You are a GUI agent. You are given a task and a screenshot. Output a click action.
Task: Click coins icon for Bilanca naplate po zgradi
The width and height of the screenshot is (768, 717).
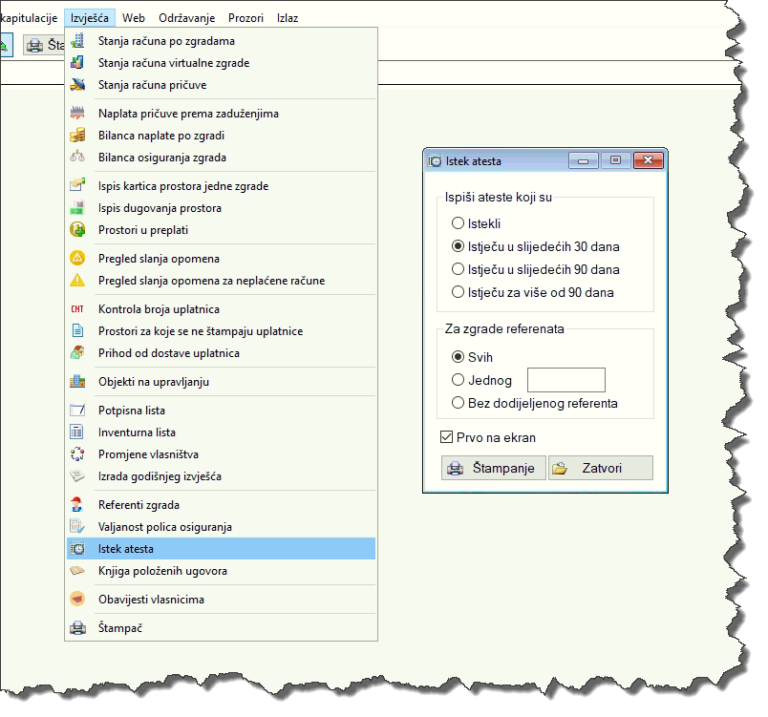77,135
